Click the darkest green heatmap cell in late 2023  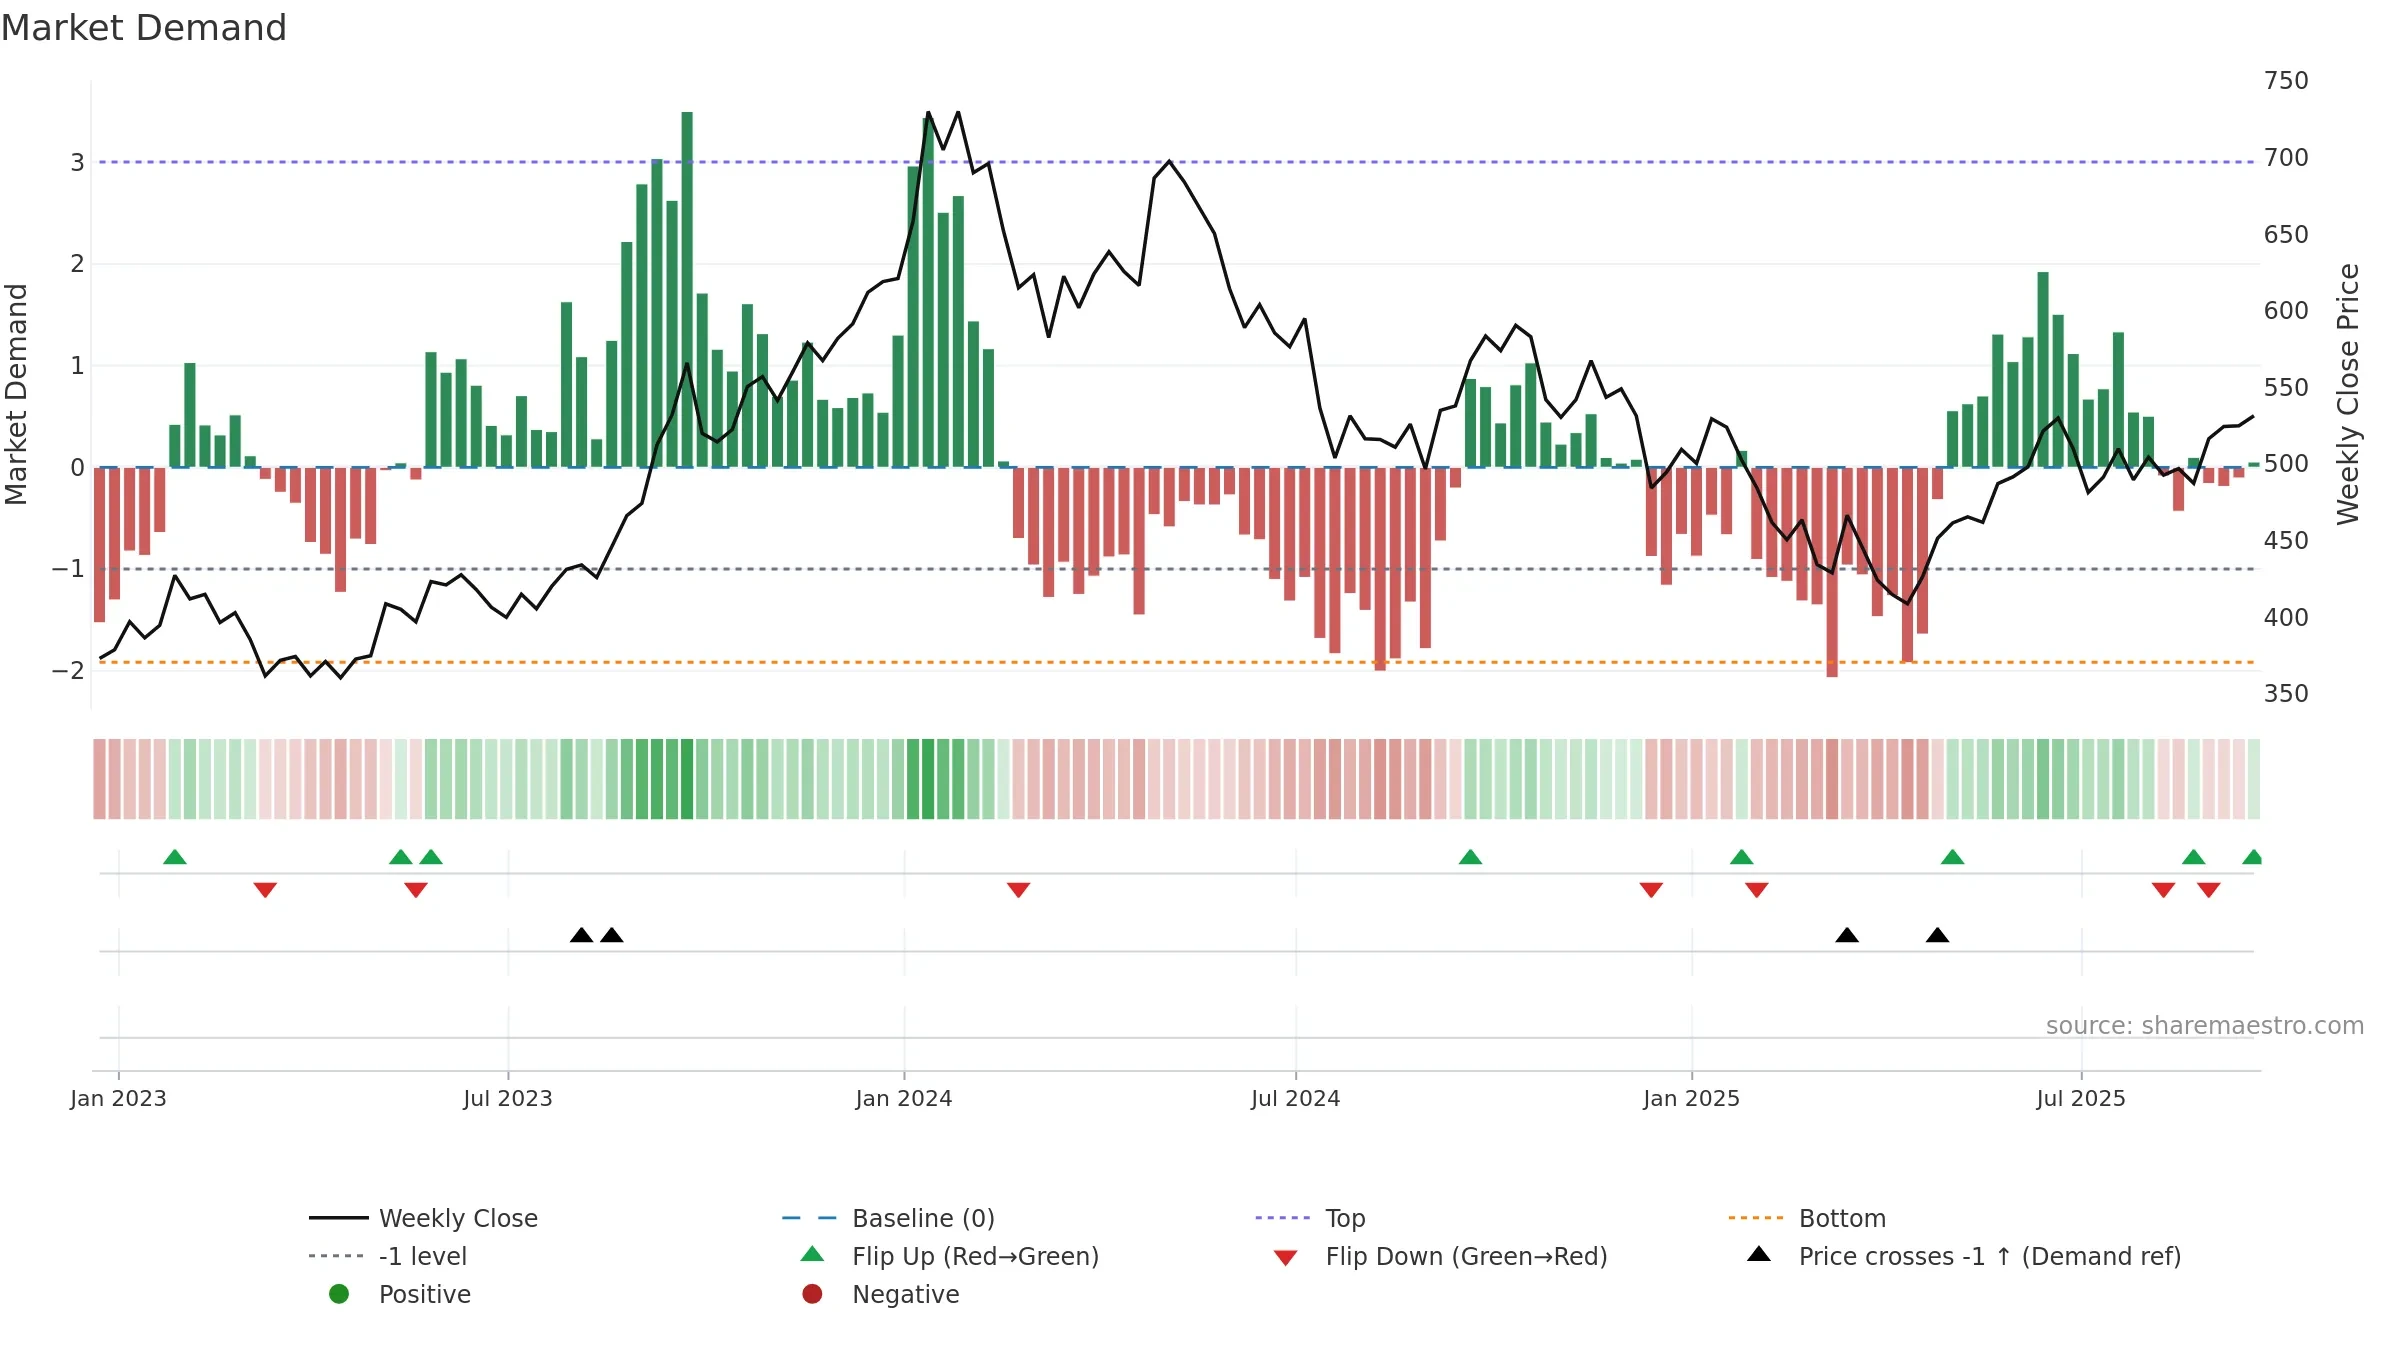pyautogui.click(x=687, y=779)
